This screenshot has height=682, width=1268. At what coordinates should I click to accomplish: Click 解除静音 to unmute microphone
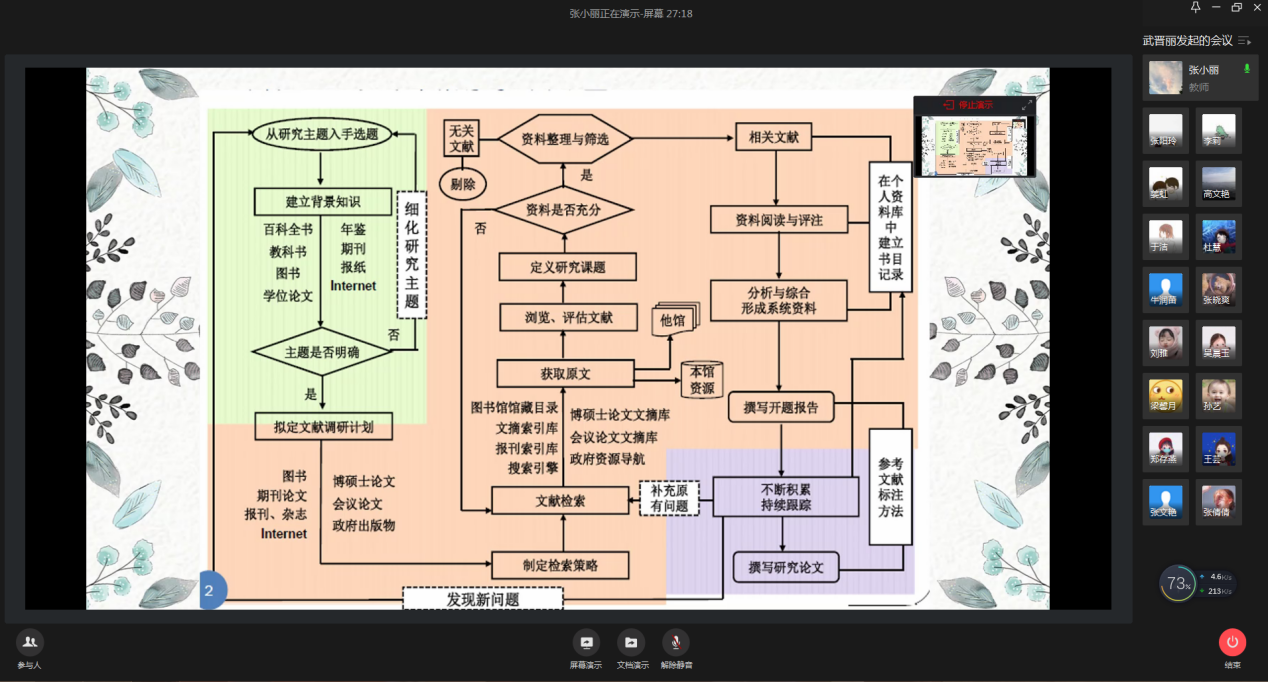click(x=676, y=642)
